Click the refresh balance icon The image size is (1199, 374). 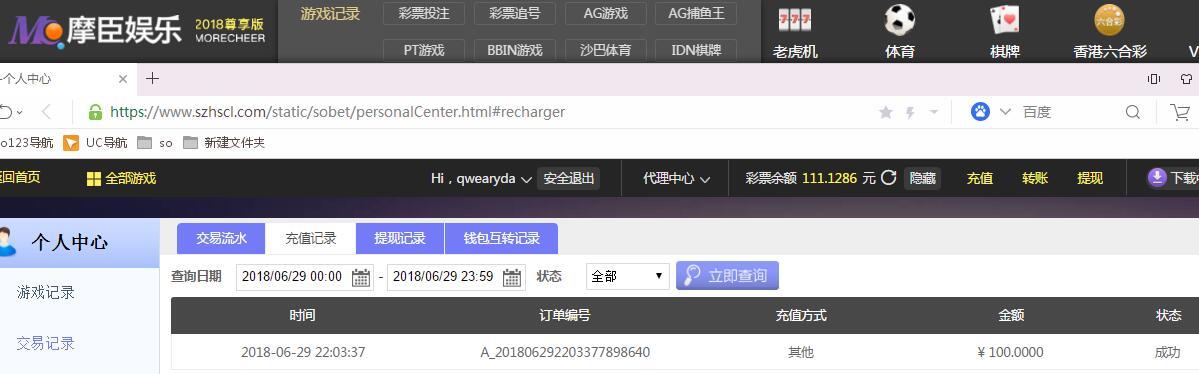pos(889,178)
